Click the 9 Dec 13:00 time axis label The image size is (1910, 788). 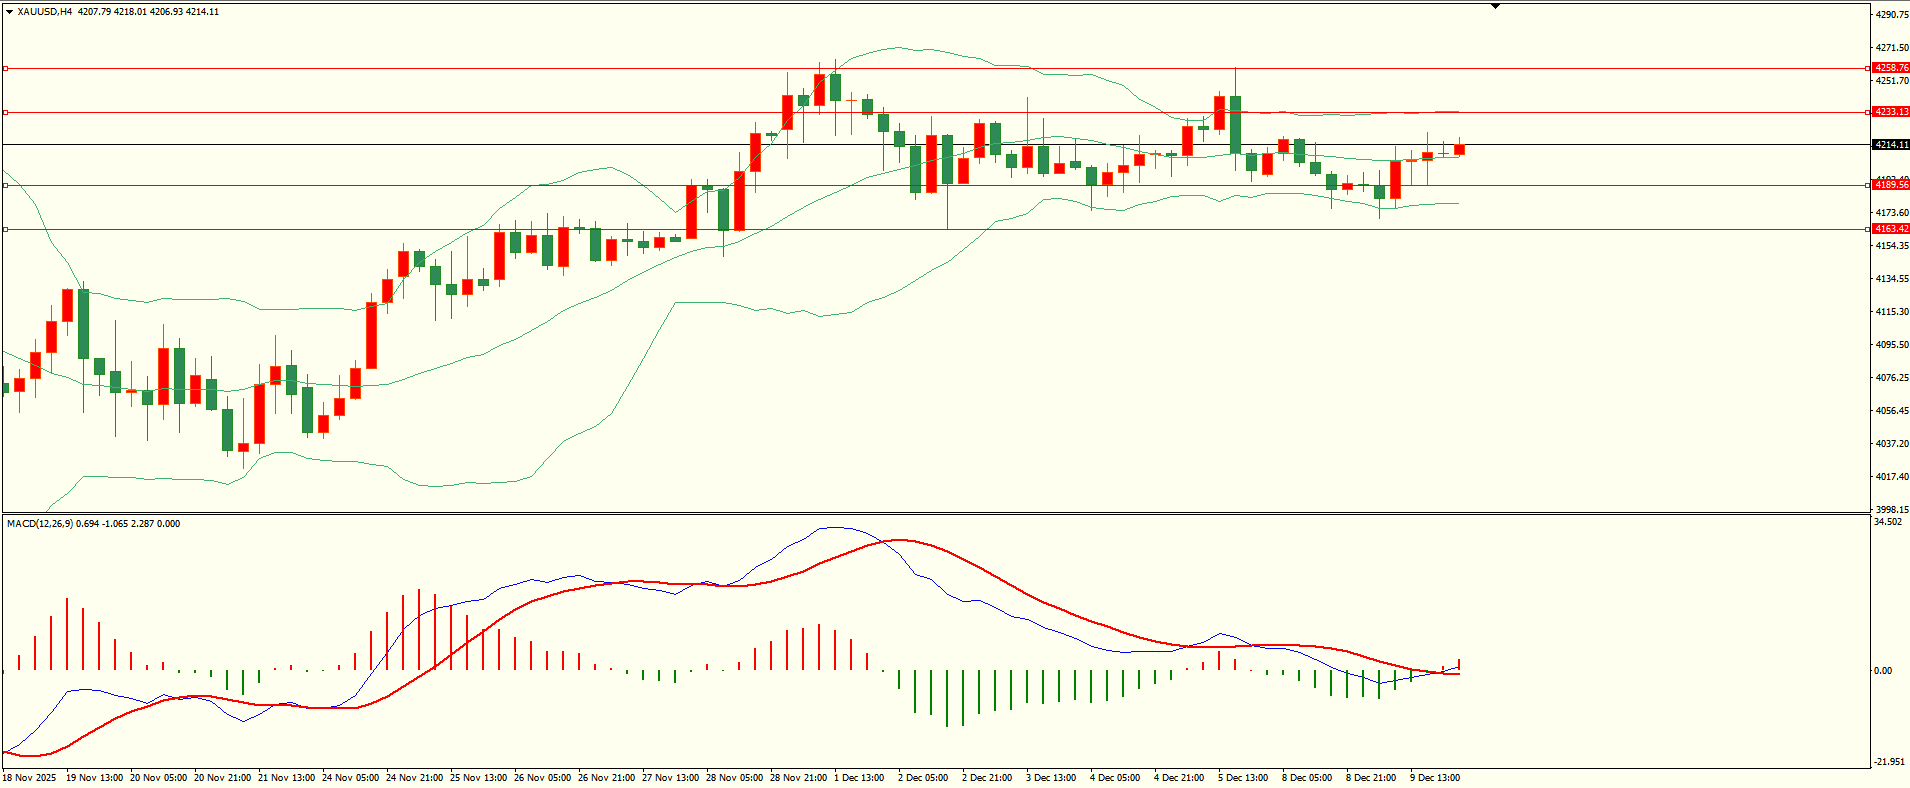pos(1435,778)
